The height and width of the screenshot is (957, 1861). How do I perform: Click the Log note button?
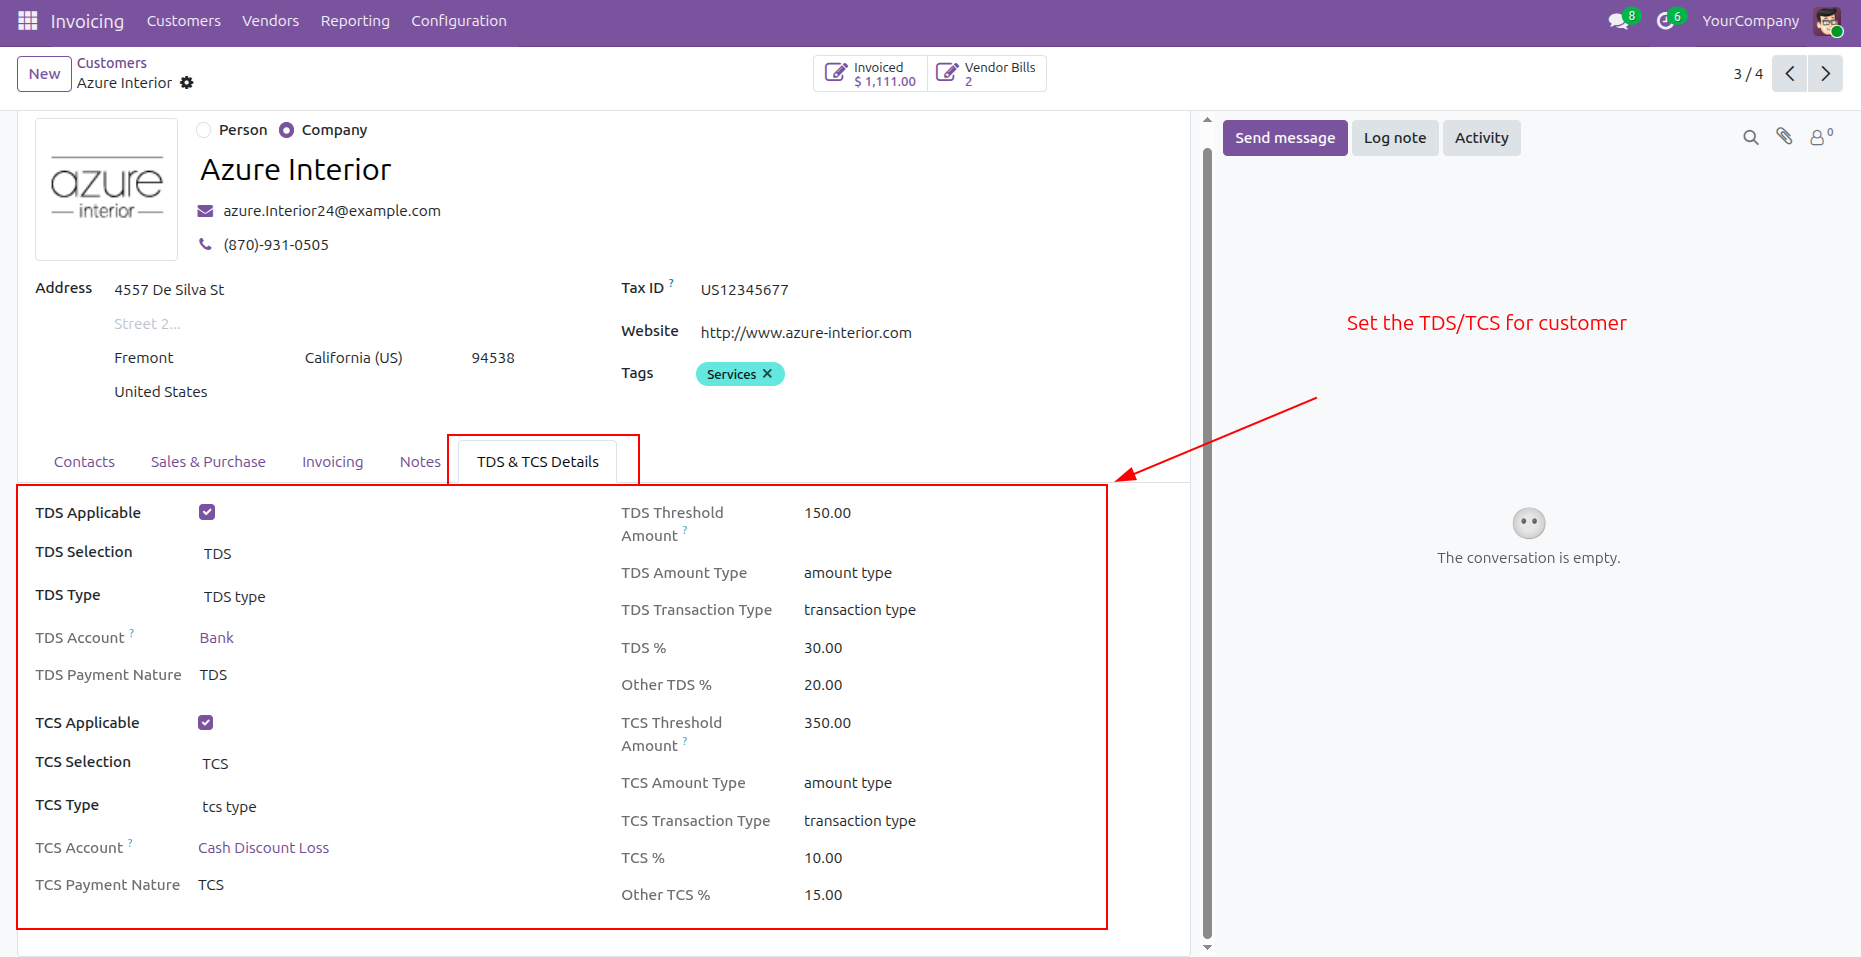1395,138
